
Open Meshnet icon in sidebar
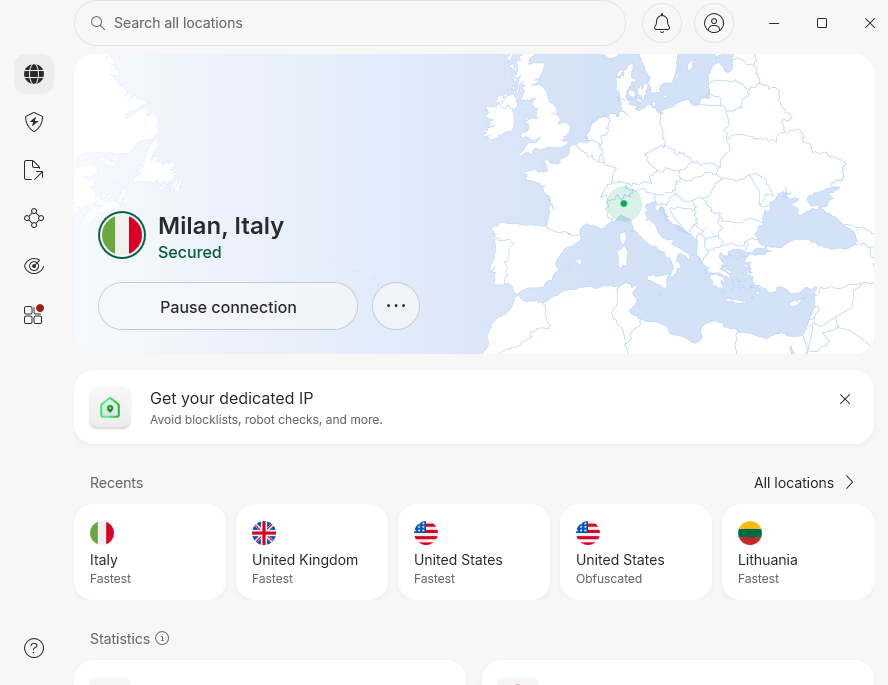pos(34,218)
